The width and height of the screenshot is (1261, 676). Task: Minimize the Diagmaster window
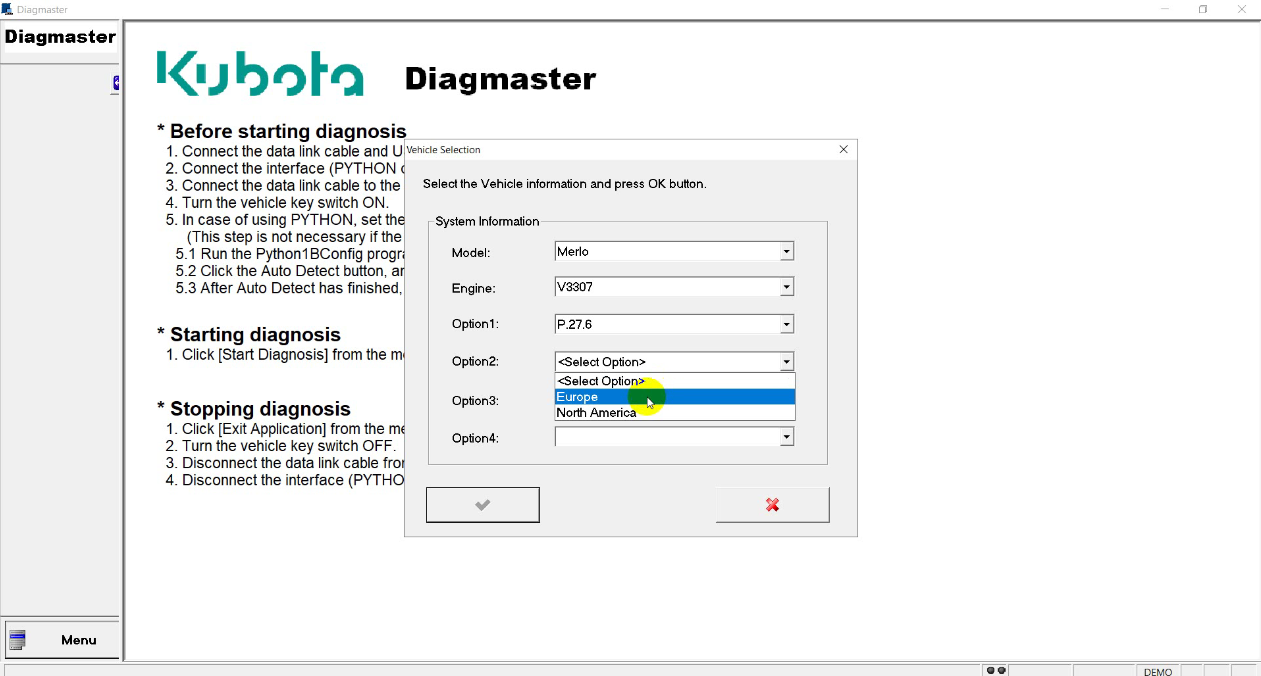(x=1165, y=9)
